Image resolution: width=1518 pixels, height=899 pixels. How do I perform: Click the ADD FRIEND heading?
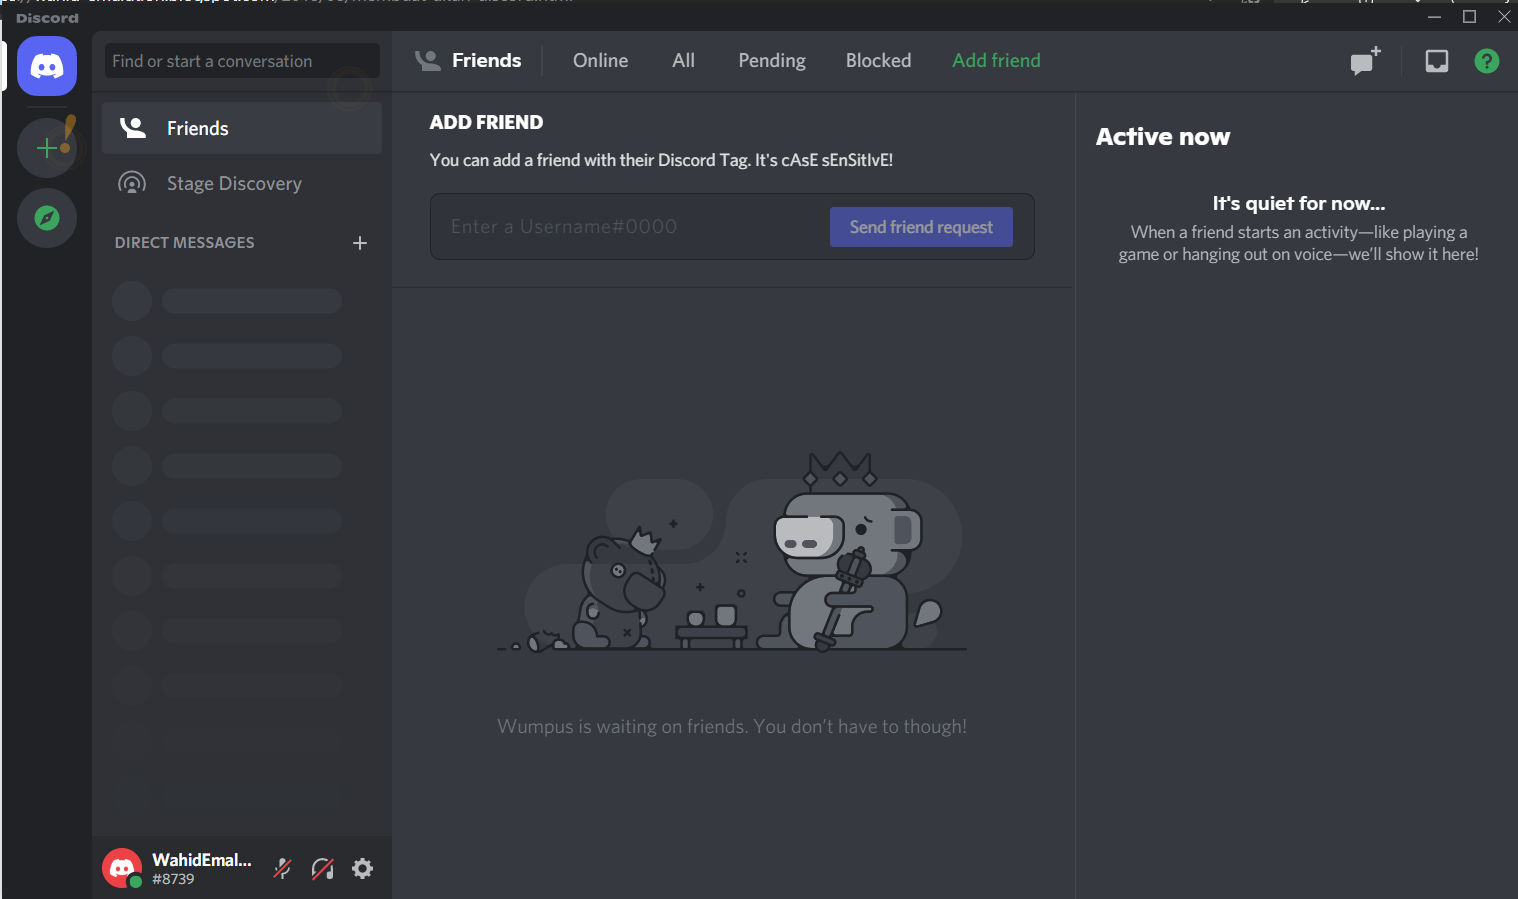[486, 122]
